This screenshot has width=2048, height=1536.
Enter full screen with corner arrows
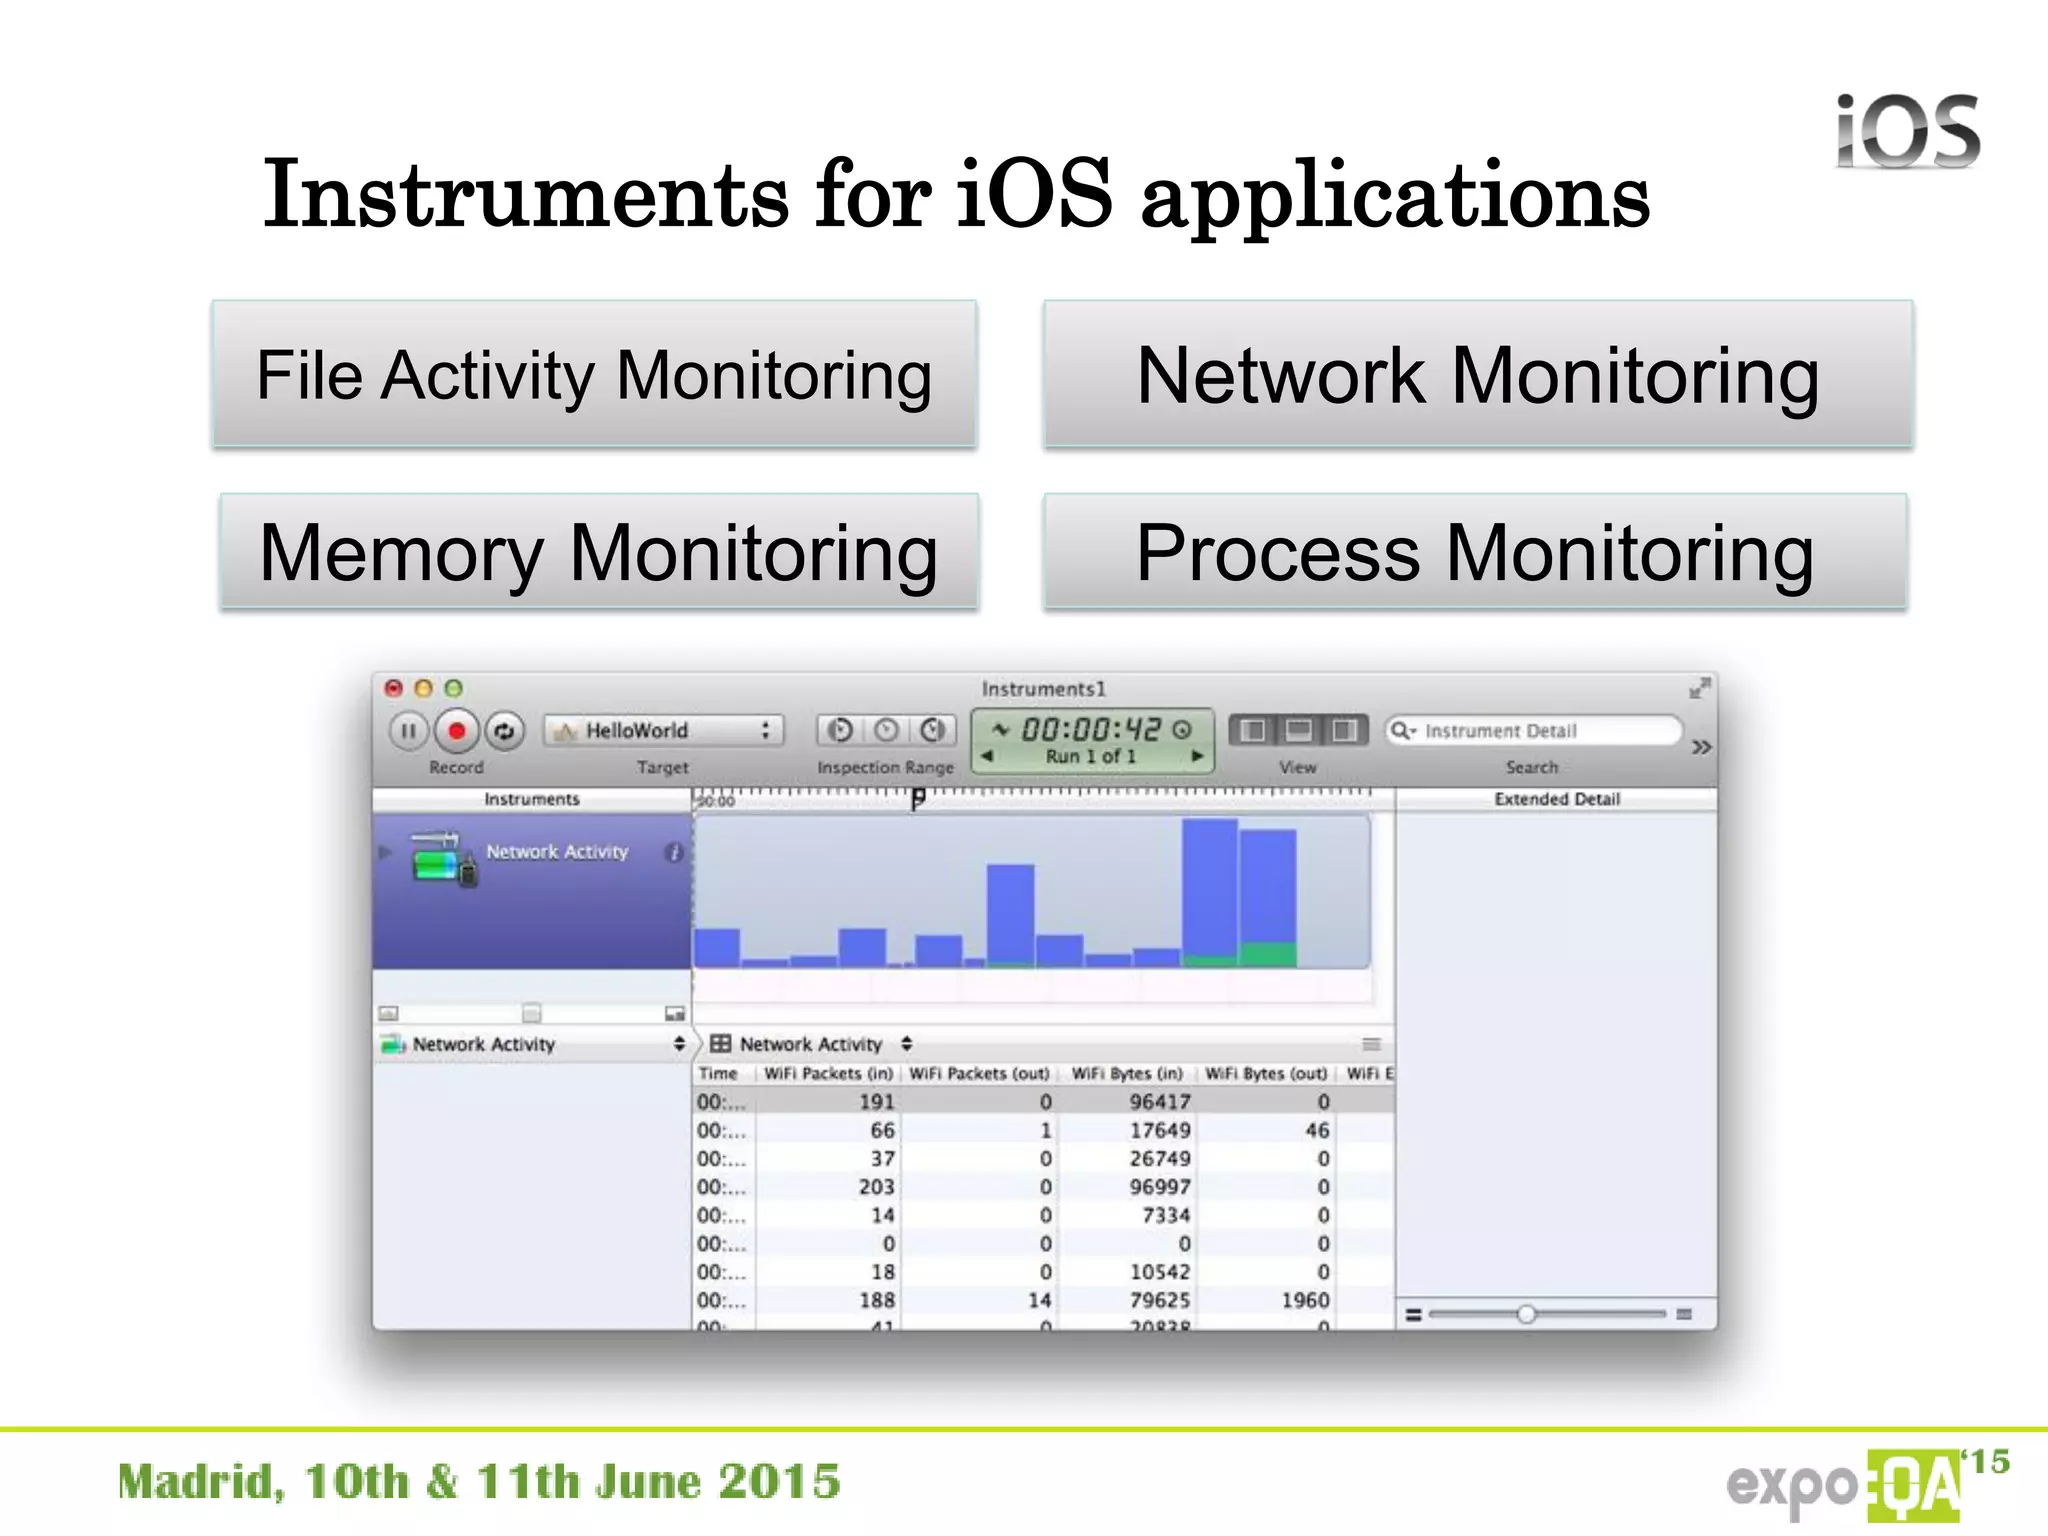[x=1699, y=688]
